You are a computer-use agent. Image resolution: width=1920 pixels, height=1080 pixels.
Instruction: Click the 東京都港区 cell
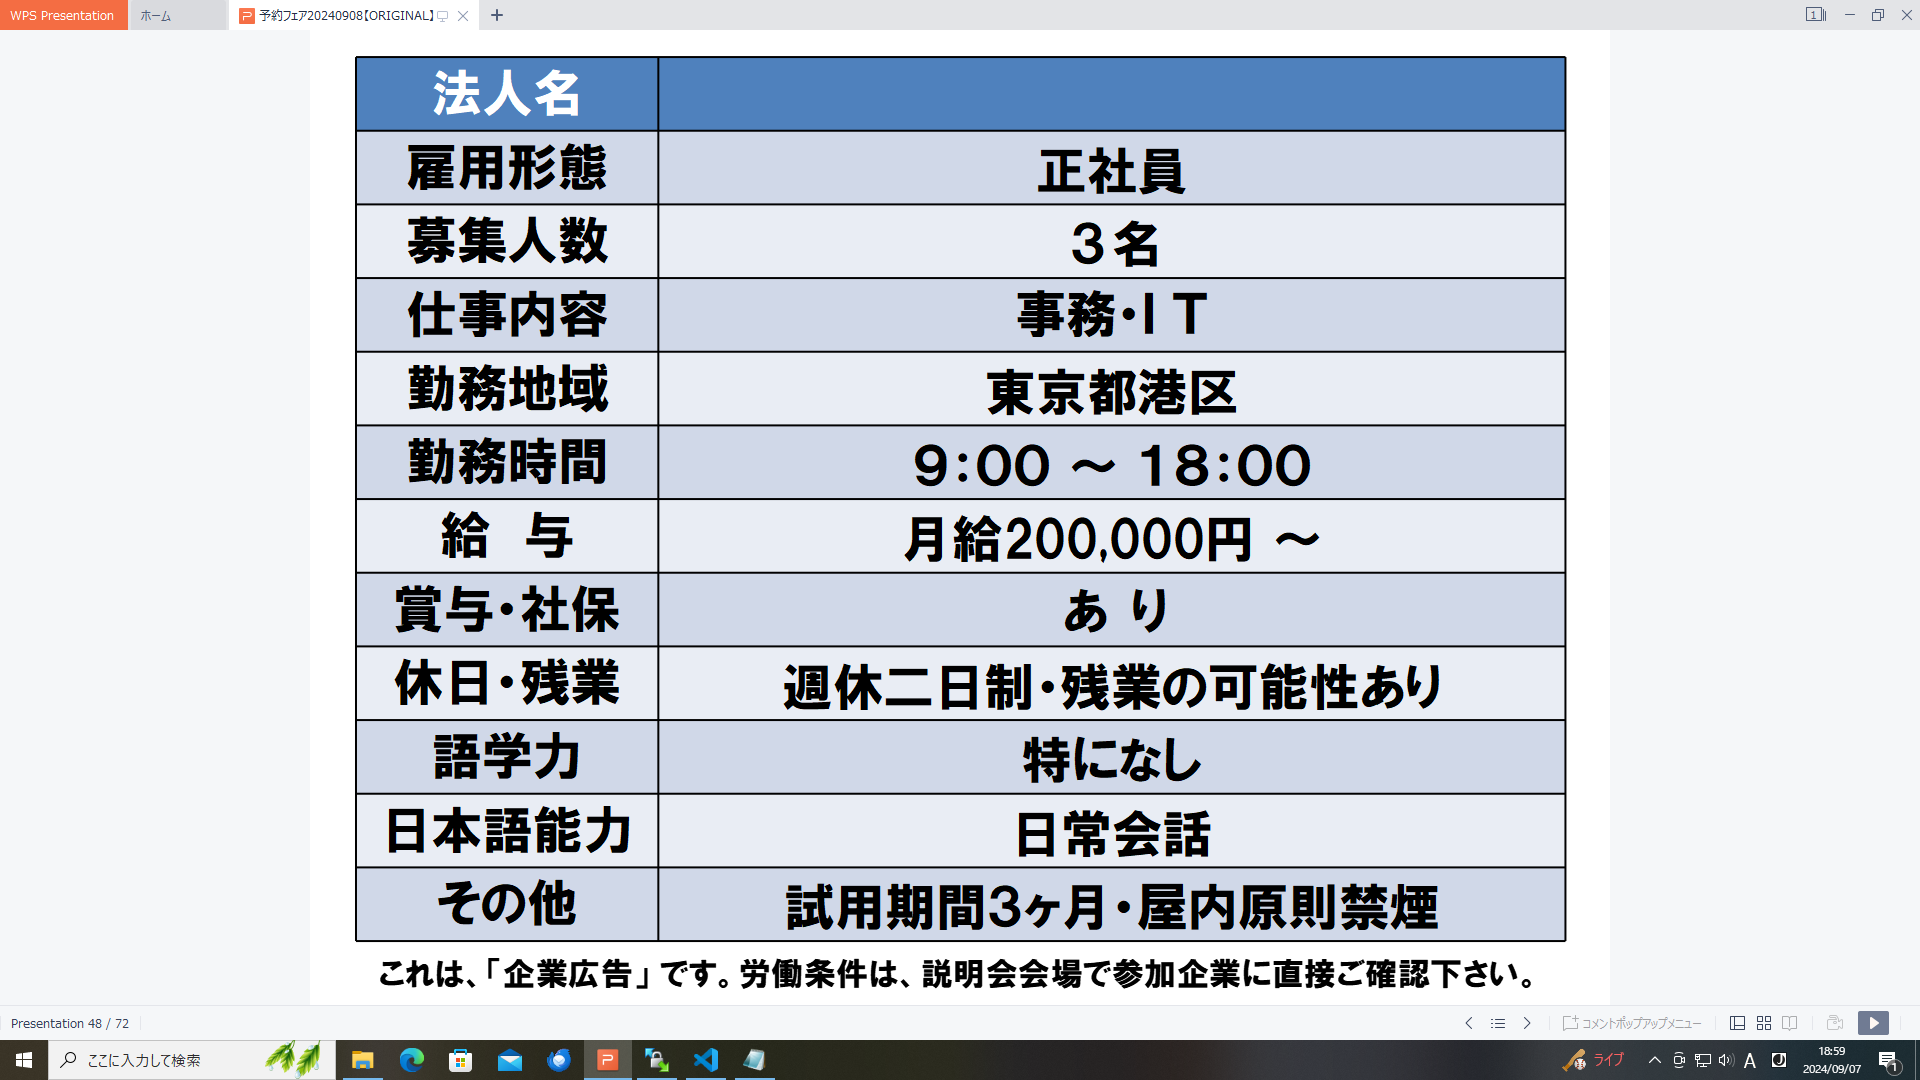[1111, 389]
